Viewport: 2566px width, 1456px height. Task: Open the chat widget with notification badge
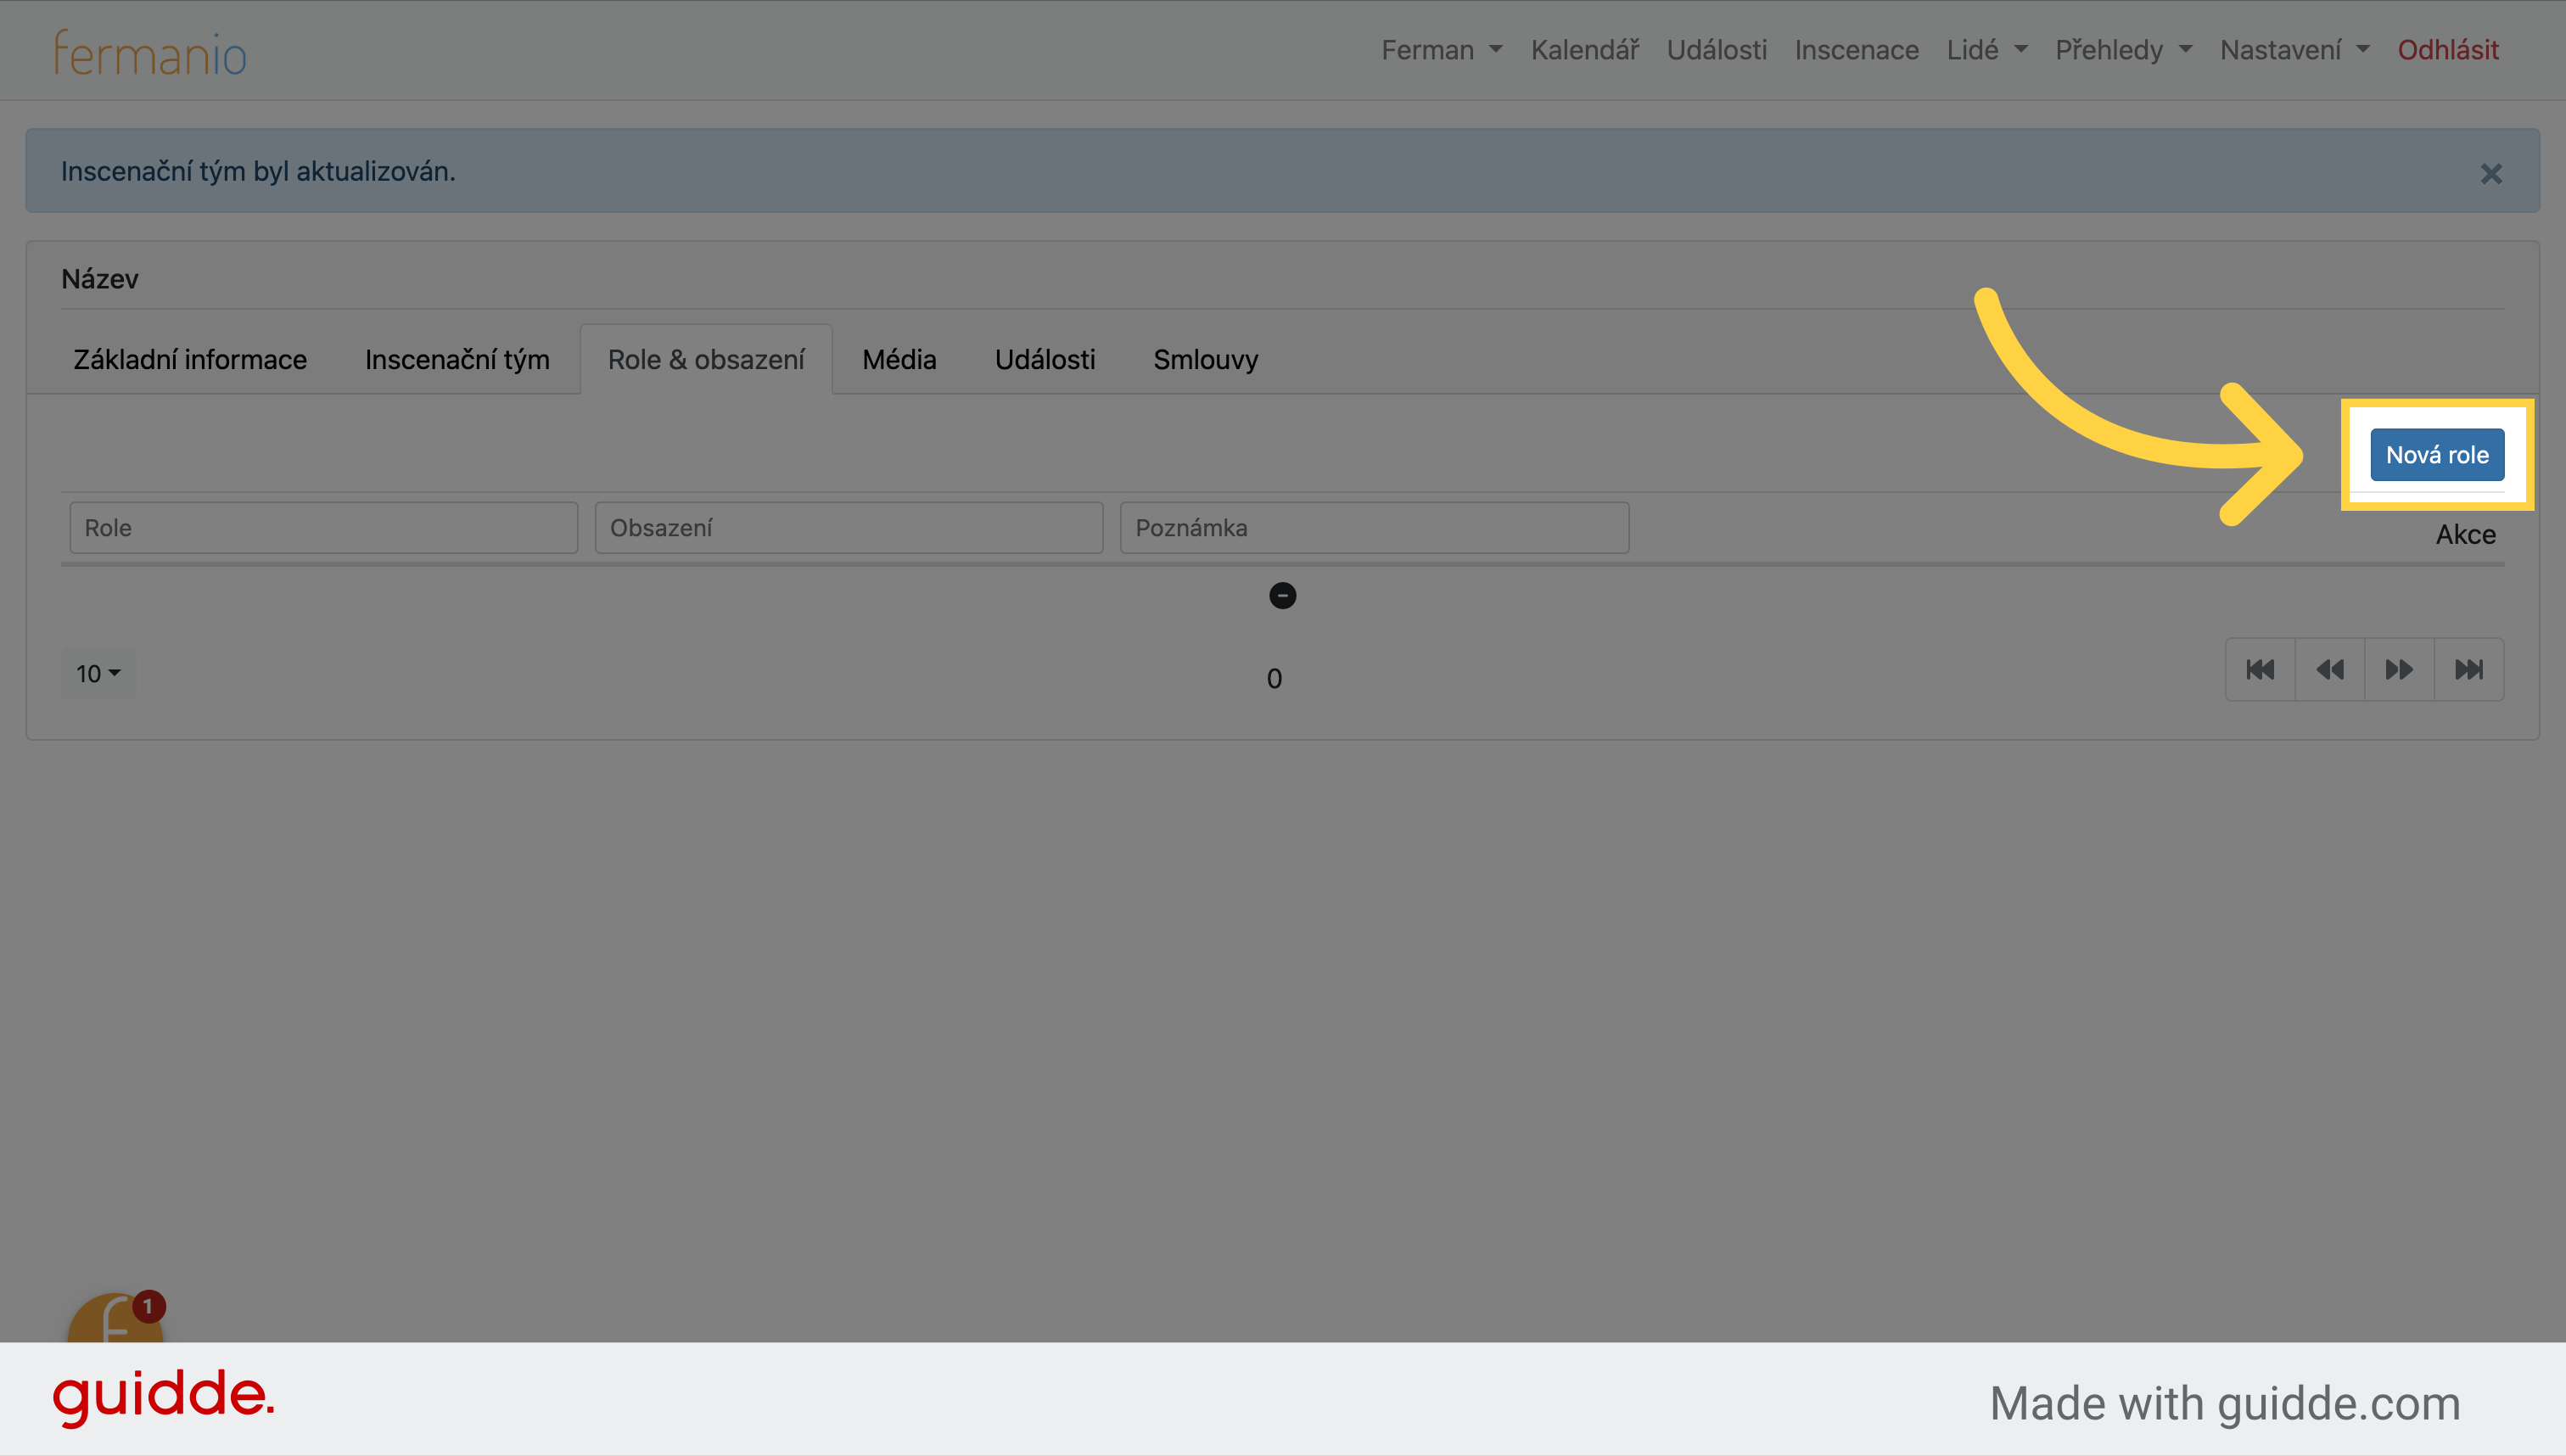(115, 1318)
